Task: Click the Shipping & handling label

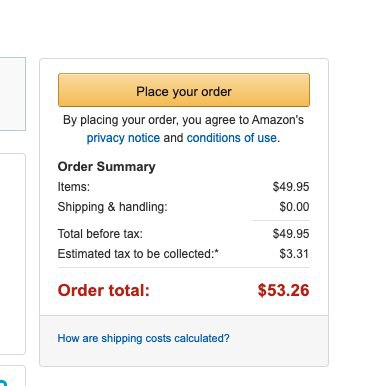Action: pos(112,207)
